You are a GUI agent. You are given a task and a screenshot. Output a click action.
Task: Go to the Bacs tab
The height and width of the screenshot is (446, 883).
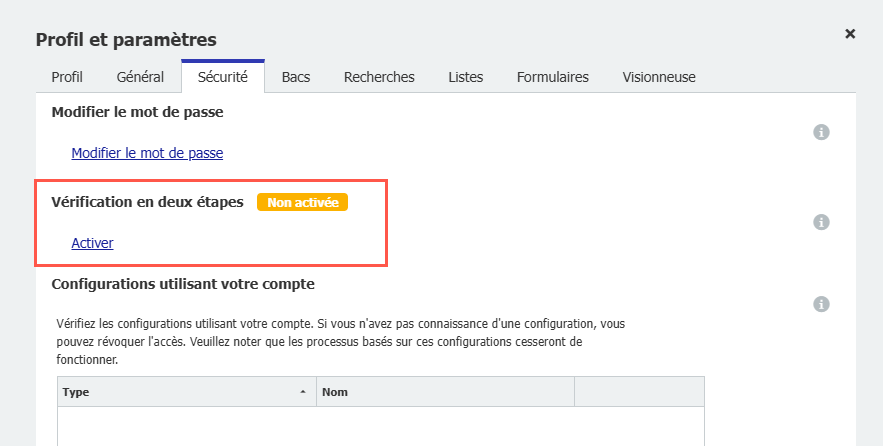[296, 77]
